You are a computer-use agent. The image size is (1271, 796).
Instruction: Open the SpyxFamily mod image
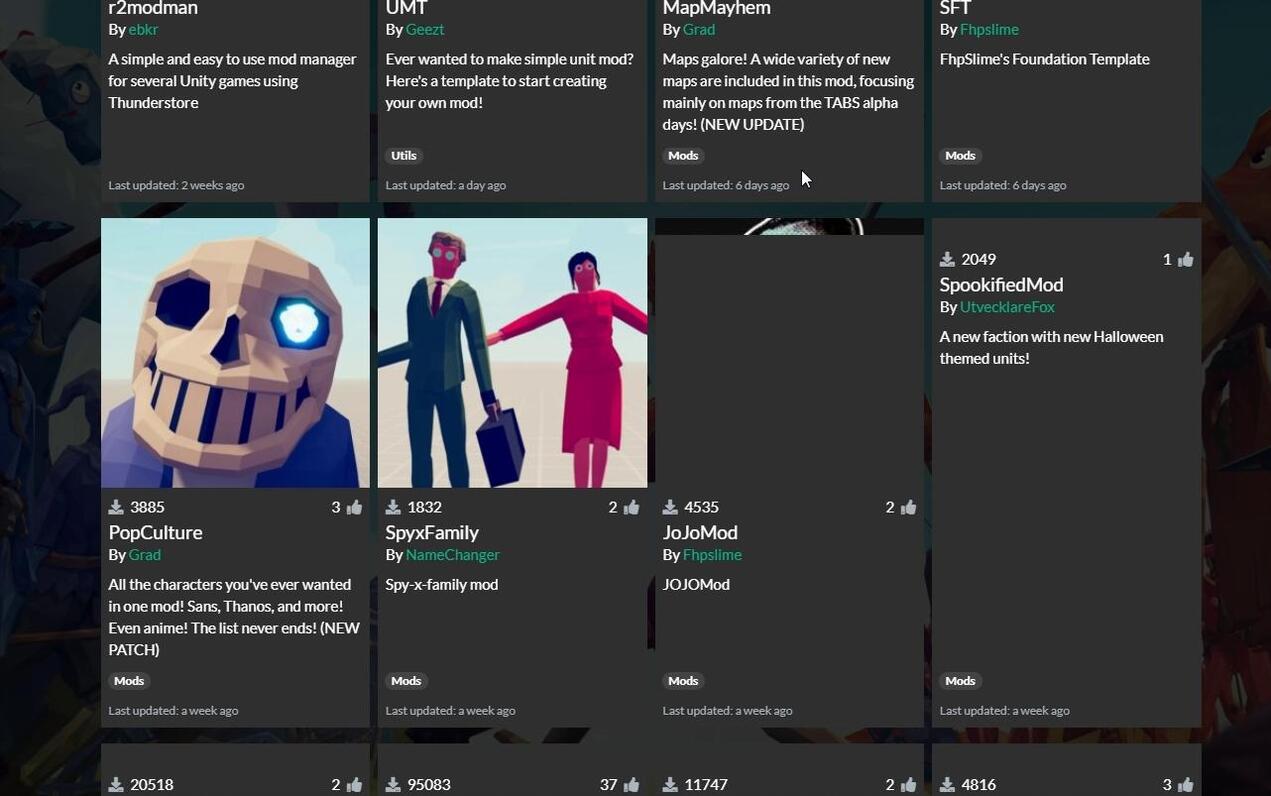[512, 353]
